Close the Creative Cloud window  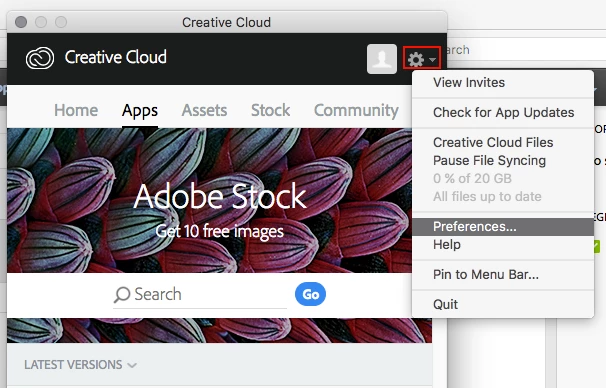point(21,22)
